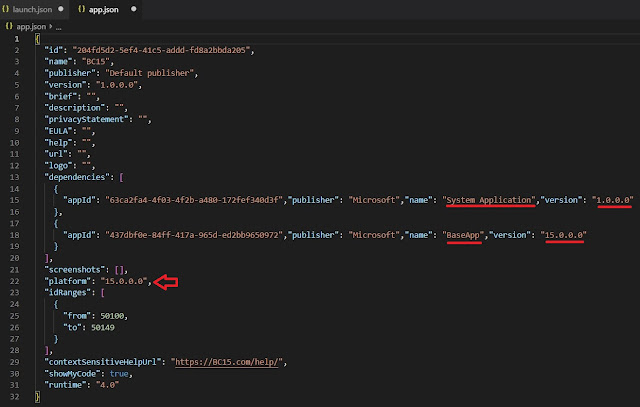Screen dimensions: 640x407
Task: Click JSON braces icon on app.json tab
Action: (81, 9)
